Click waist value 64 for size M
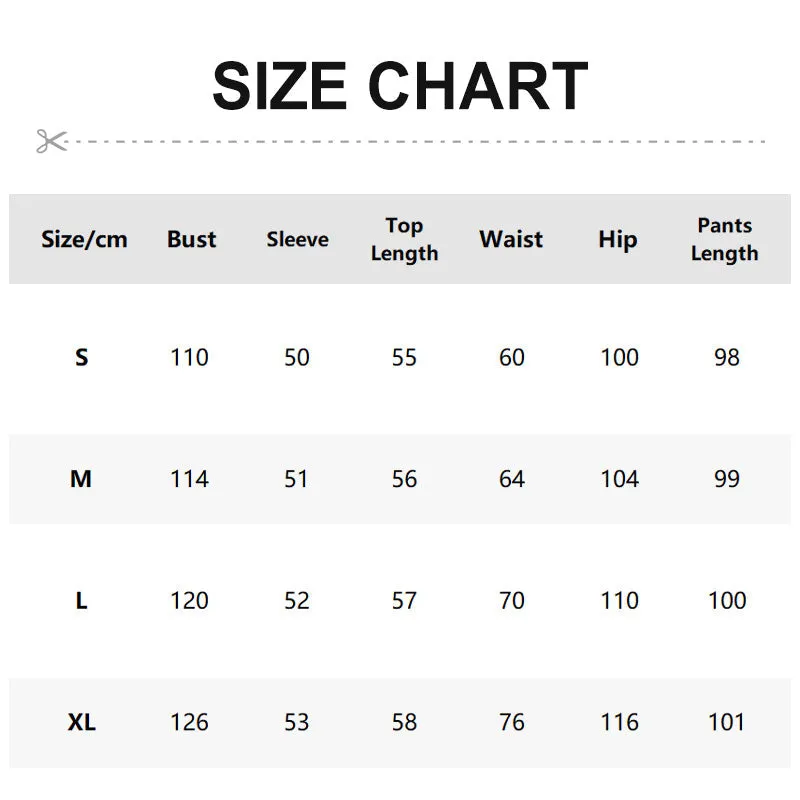 point(512,479)
